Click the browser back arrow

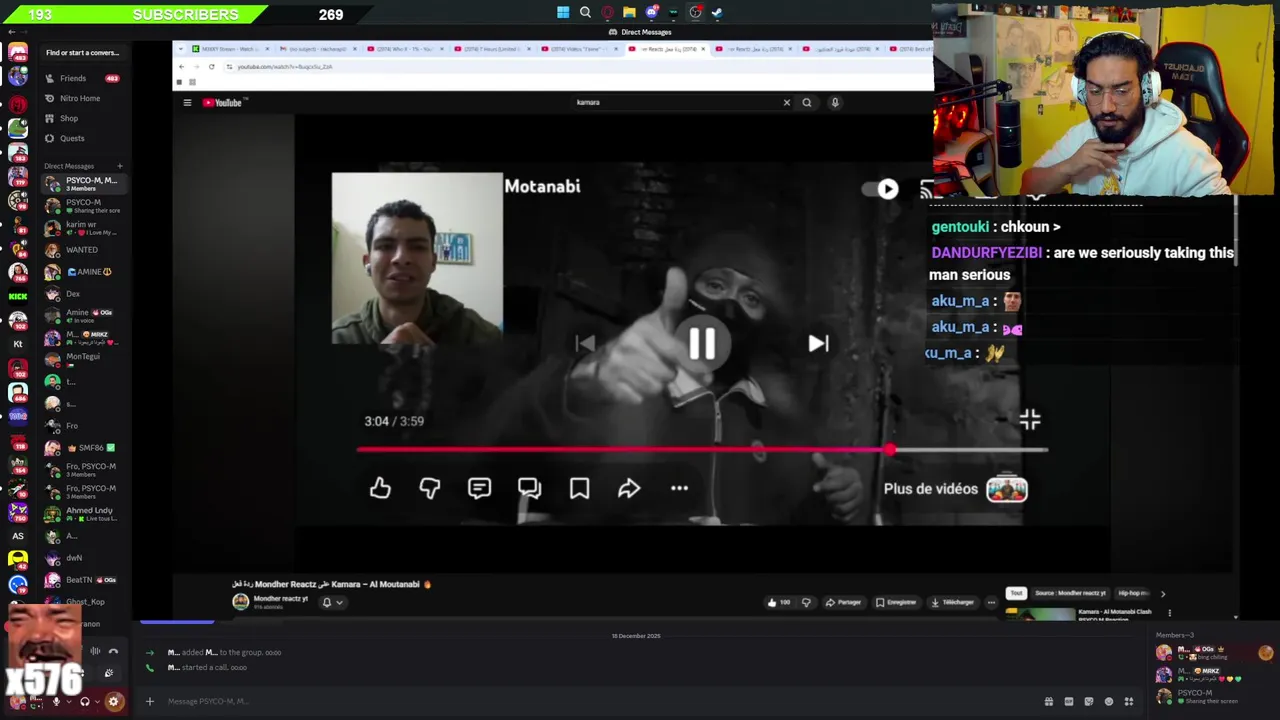tap(181, 66)
